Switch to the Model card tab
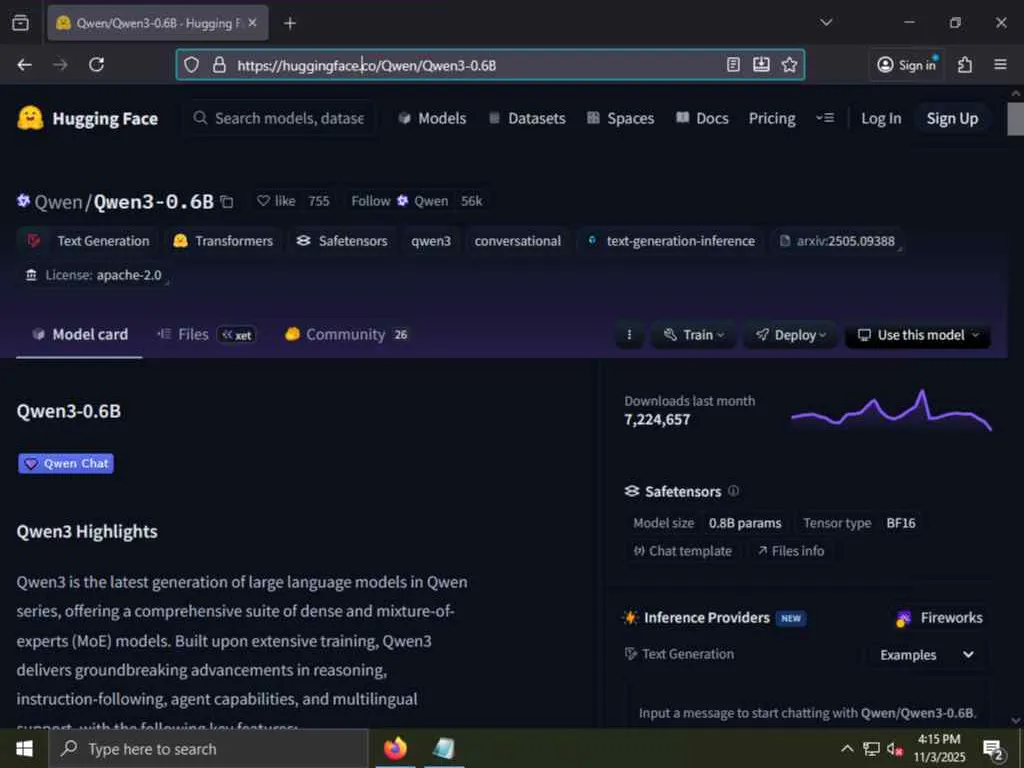 point(80,334)
